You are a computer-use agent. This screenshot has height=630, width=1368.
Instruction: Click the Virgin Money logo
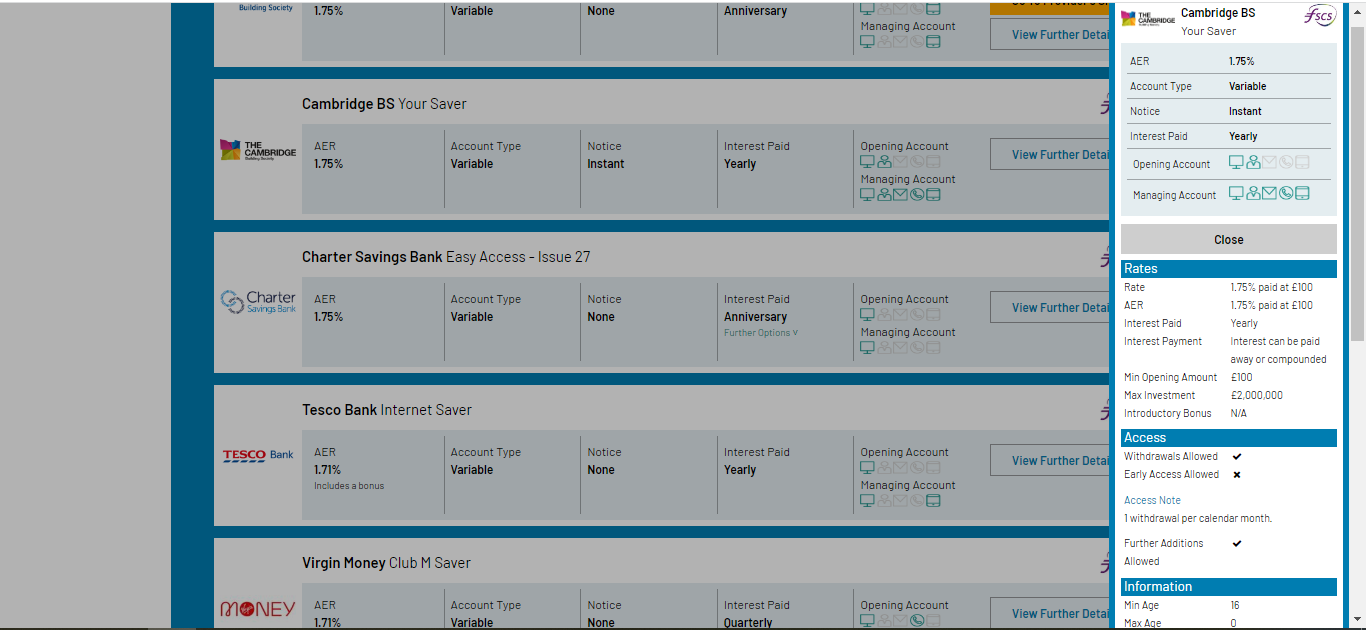[258, 609]
